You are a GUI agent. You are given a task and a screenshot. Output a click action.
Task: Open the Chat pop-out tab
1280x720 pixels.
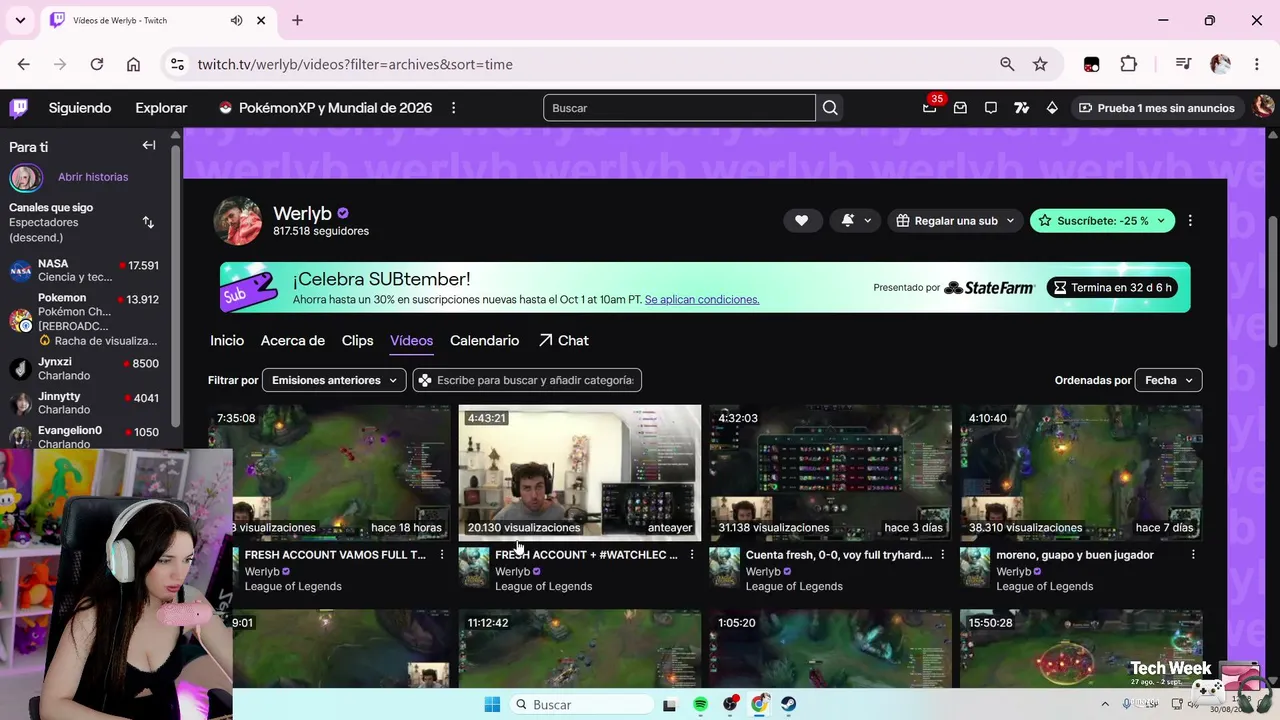[x=563, y=340]
